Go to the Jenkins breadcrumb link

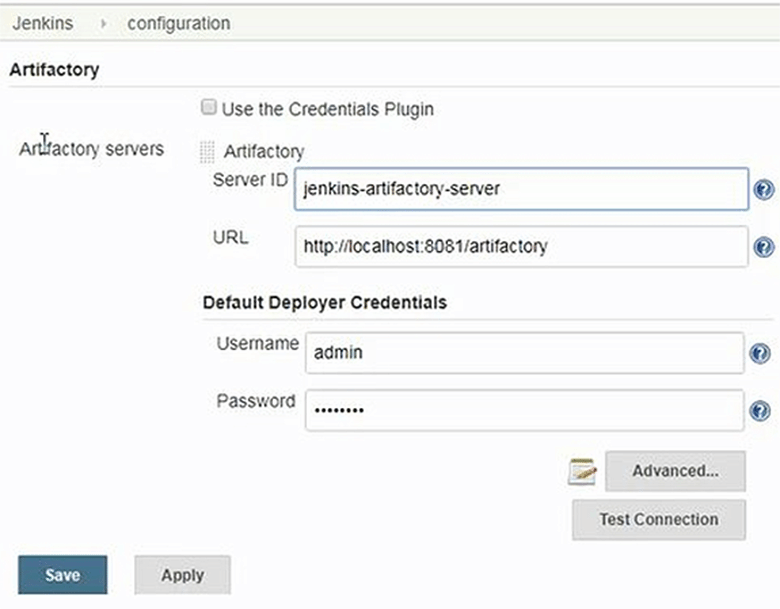(43, 23)
